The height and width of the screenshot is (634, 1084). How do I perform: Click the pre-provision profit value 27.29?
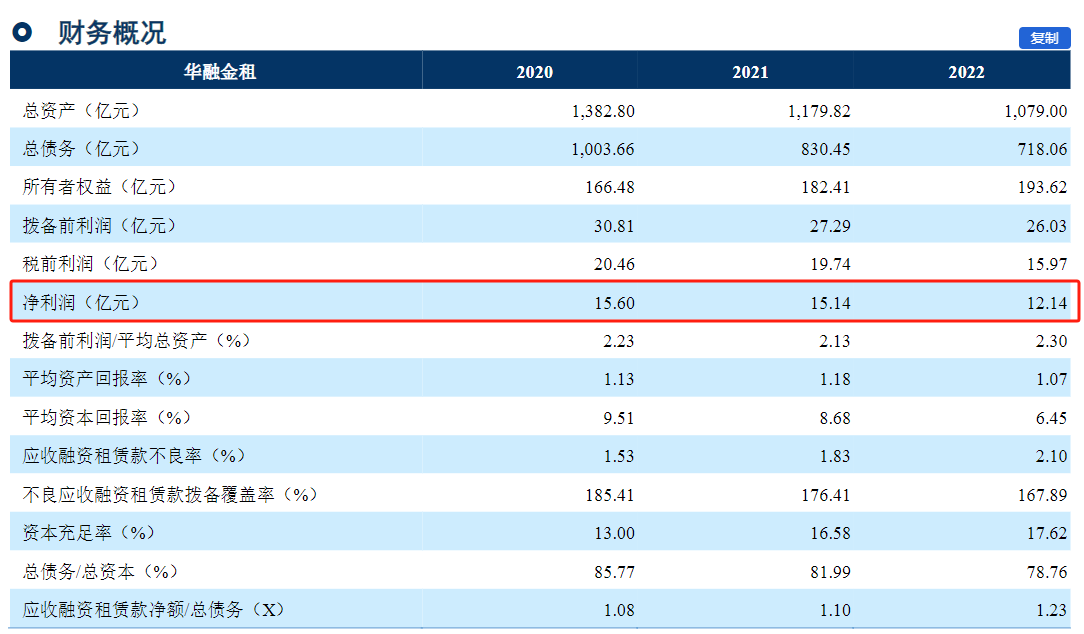[830, 226]
